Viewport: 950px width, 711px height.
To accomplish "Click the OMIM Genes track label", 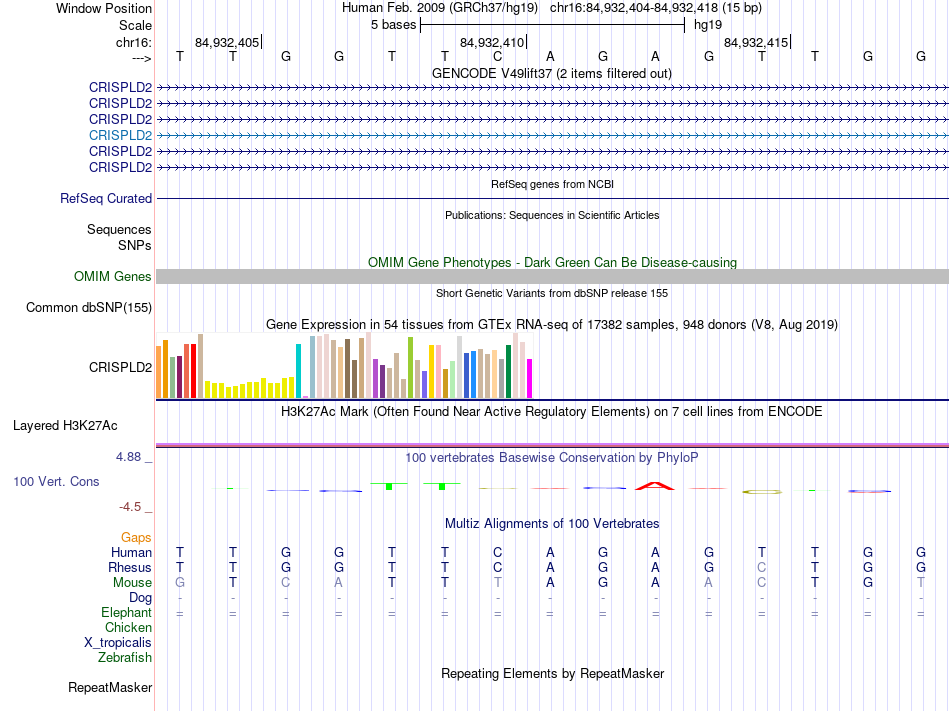I will point(113,276).
